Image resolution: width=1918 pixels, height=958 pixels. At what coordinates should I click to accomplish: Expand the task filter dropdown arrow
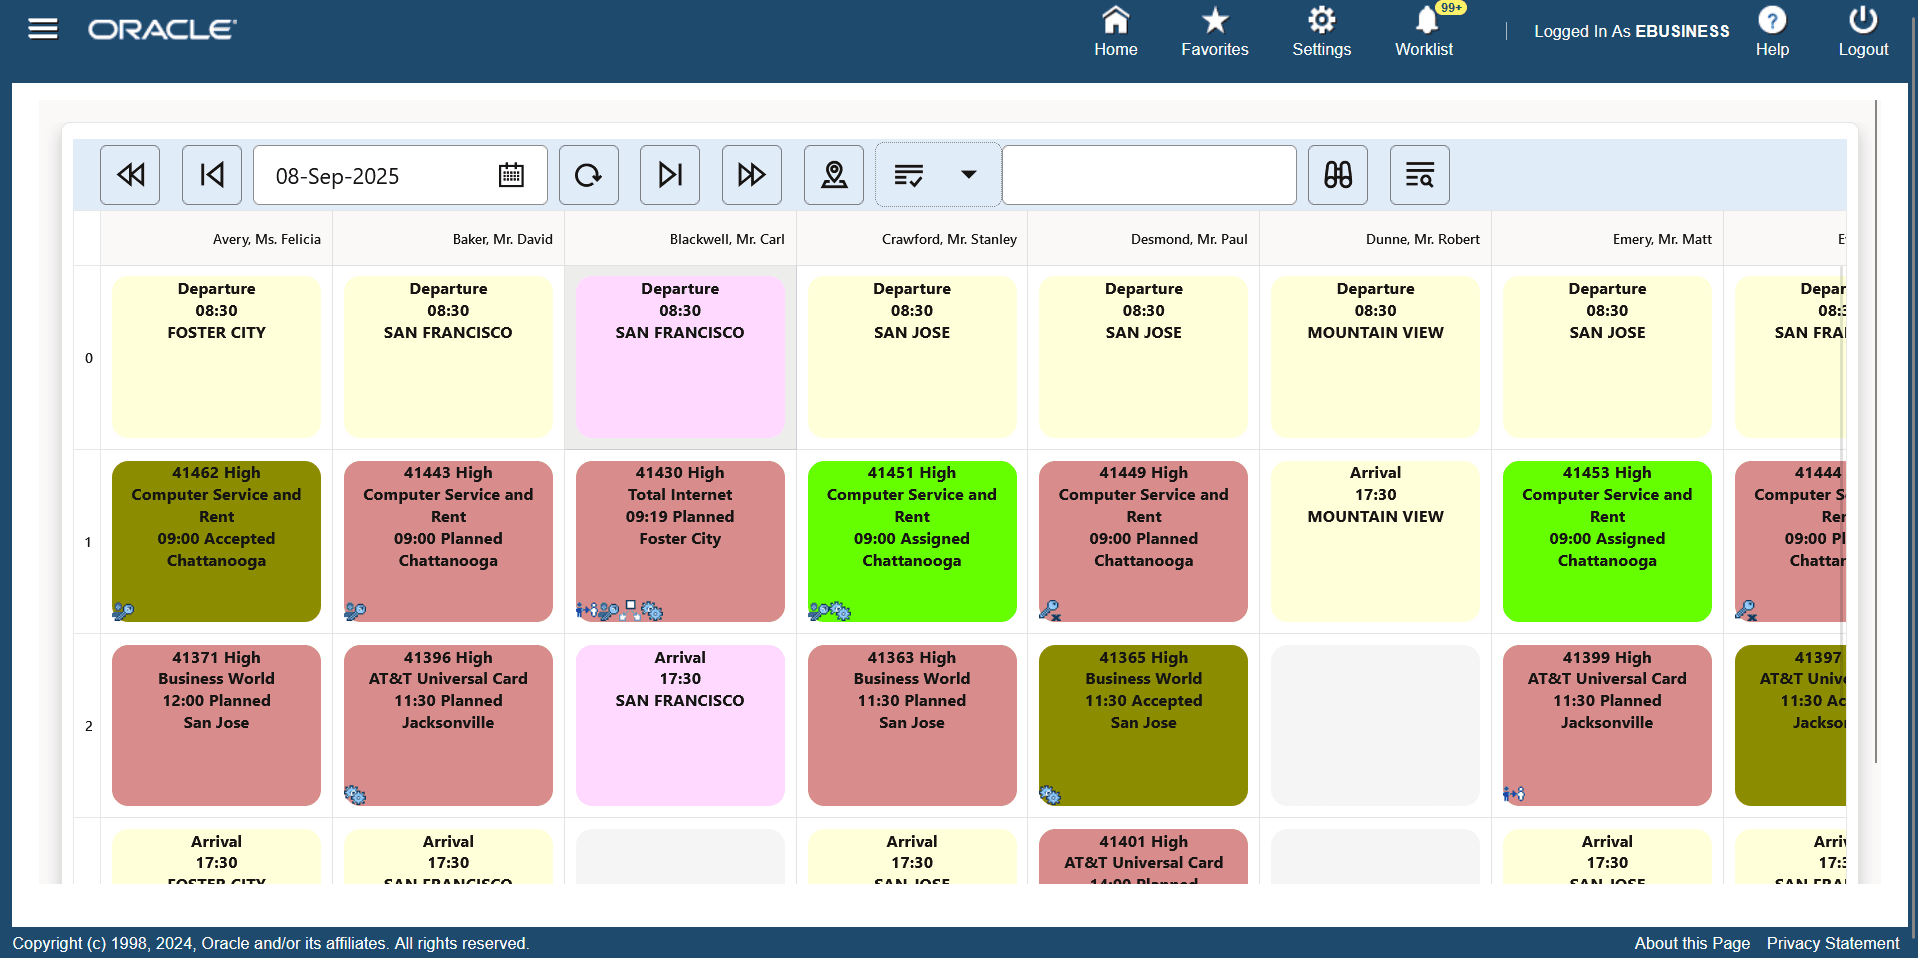pos(967,175)
